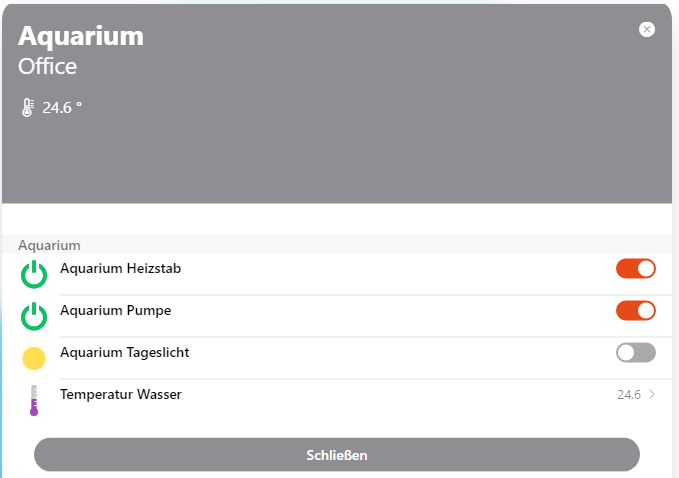Screen dimensions: 679x478
Task: Expand Temperatur Wasser details via chevron arrow
Action: click(652, 394)
